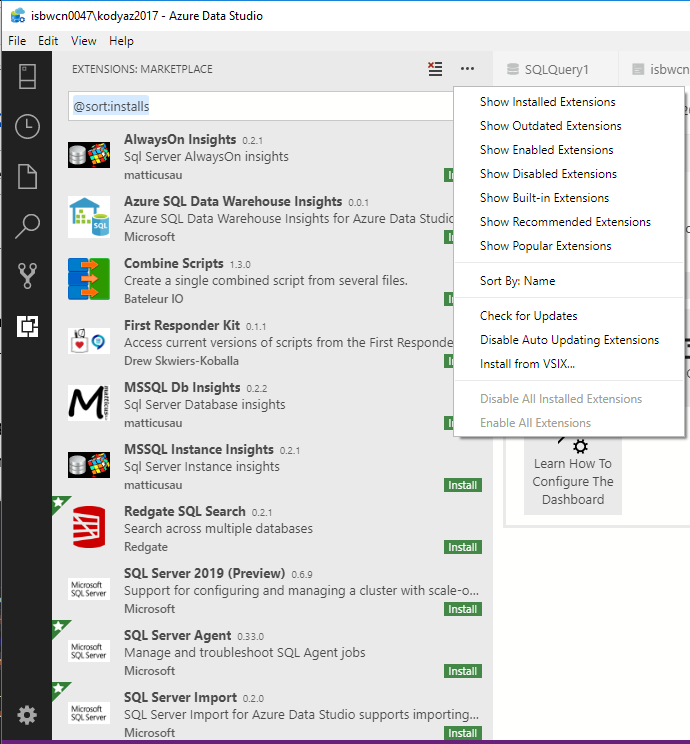Click First Responder Kit extension icon
This screenshot has width=690, height=744.
click(89, 341)
